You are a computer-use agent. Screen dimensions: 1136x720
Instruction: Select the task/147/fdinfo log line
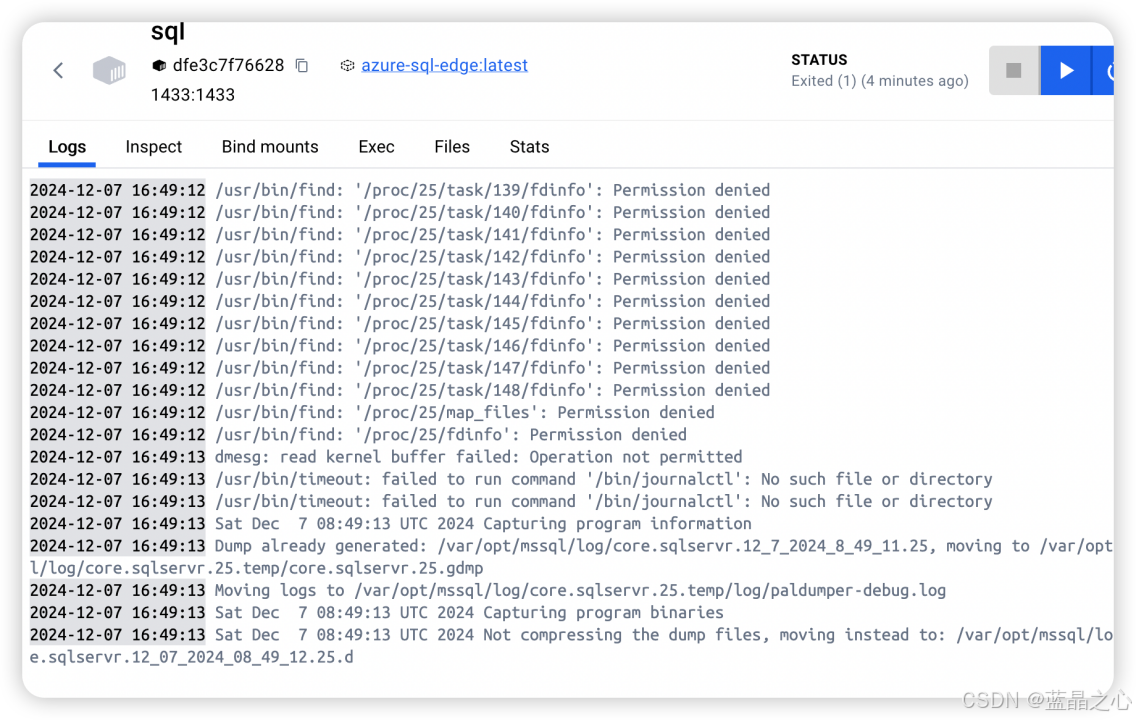coord(400,368)
